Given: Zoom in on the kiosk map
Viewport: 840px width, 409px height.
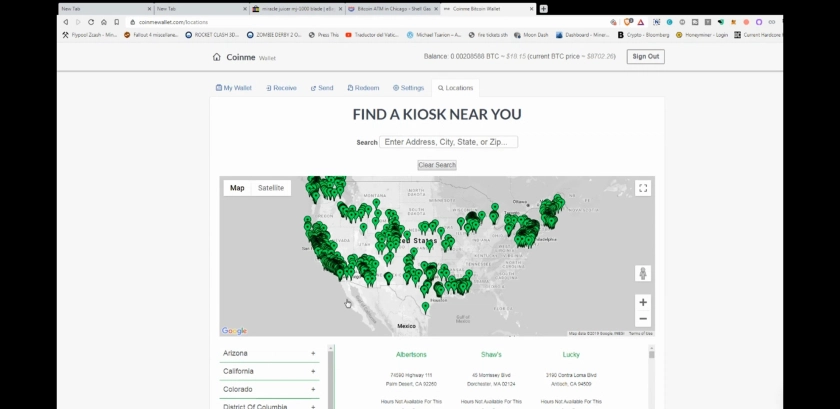Looking at the screenshot, I should pos(643,302).
